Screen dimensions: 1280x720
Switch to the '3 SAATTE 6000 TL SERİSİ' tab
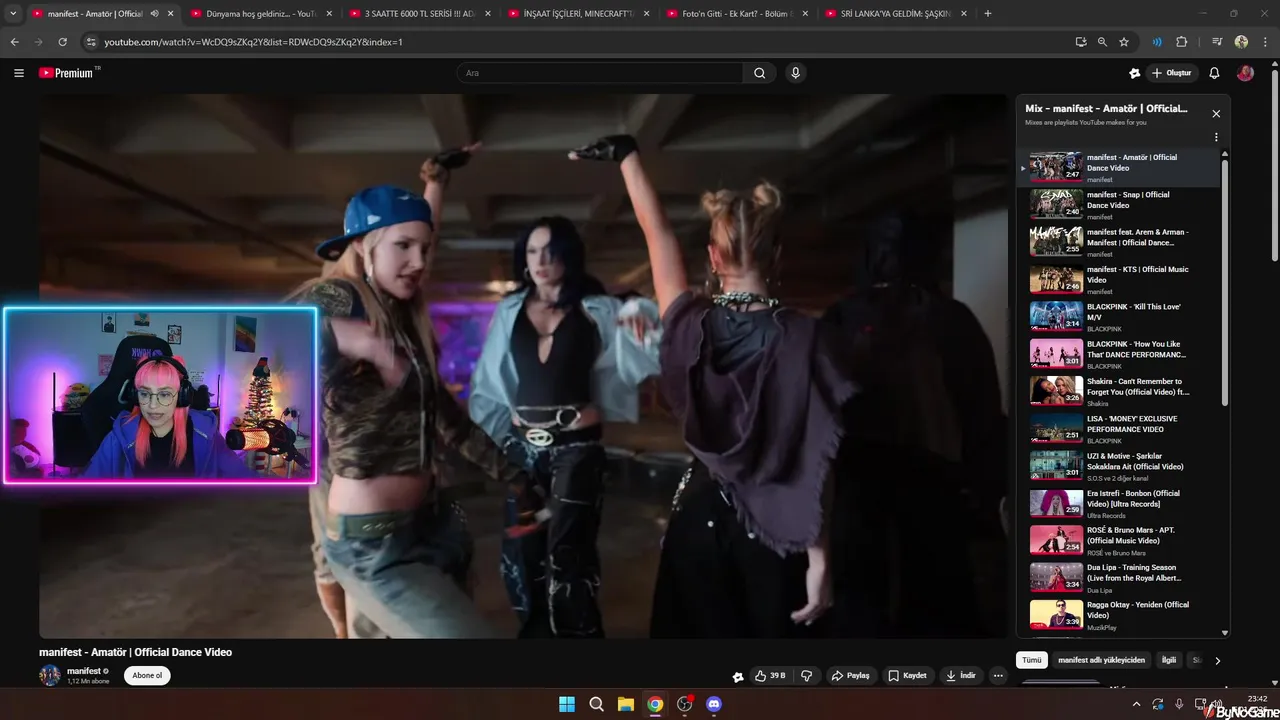pos(418,14)
